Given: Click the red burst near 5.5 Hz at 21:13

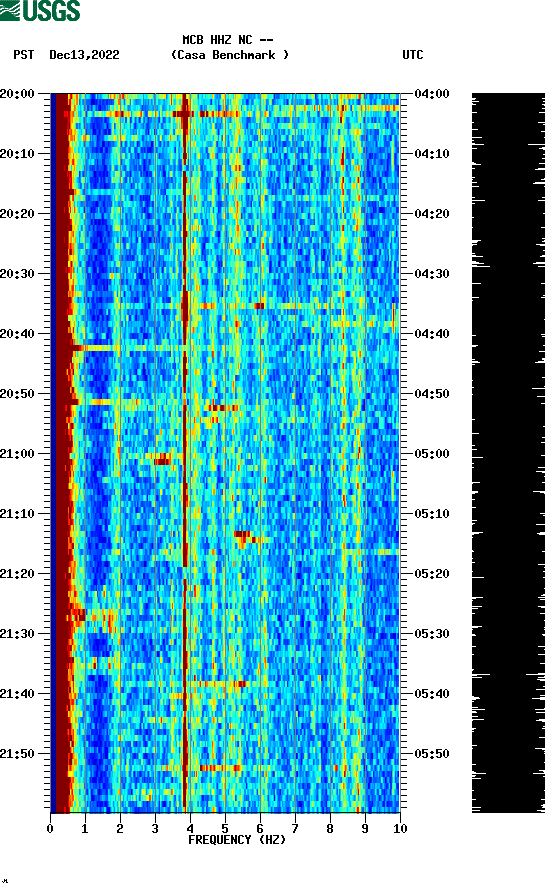Looking at the screenshot, I should click(x=243, y=534).
